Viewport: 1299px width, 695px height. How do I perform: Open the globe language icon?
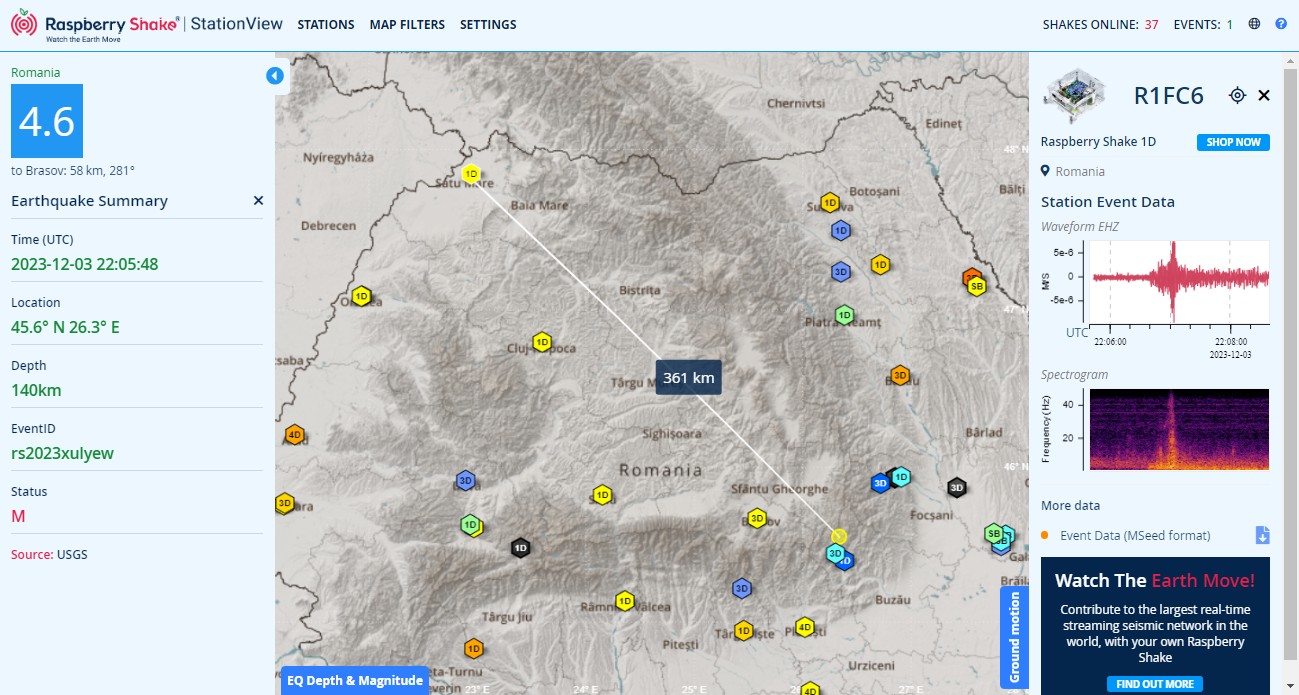coord(1255,24)
